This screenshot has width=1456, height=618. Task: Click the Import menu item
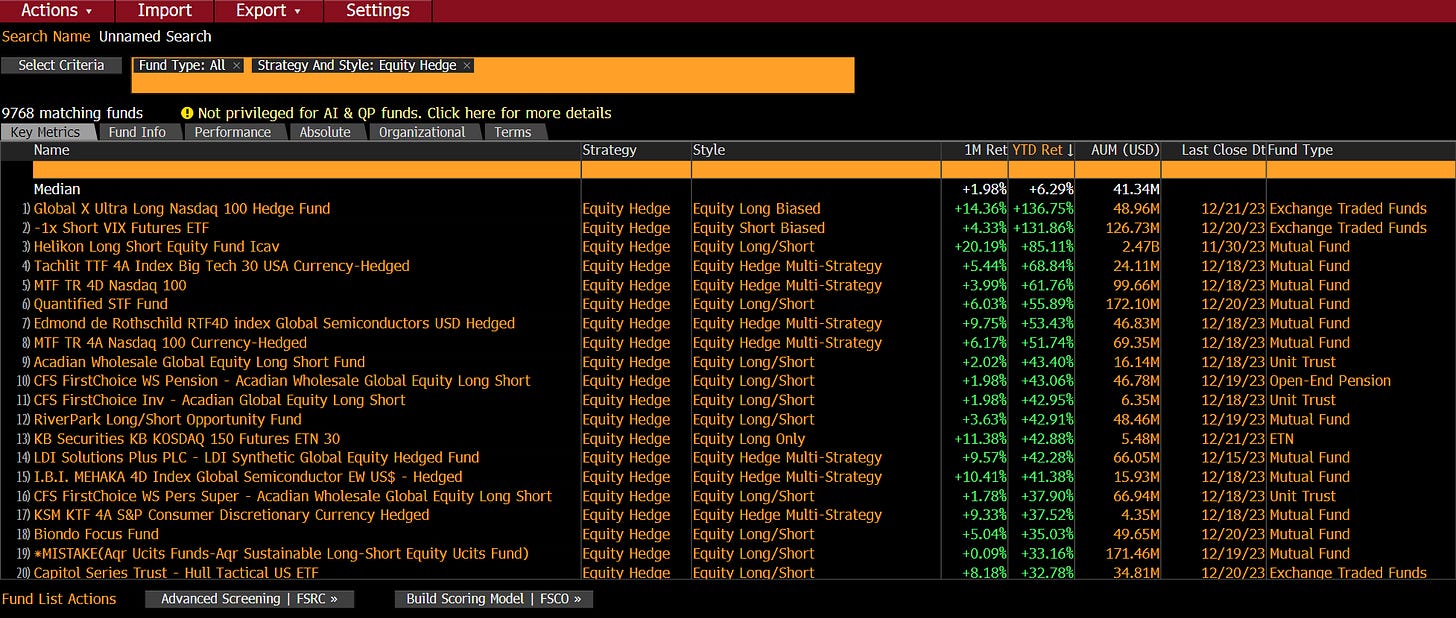click(164, 10)
